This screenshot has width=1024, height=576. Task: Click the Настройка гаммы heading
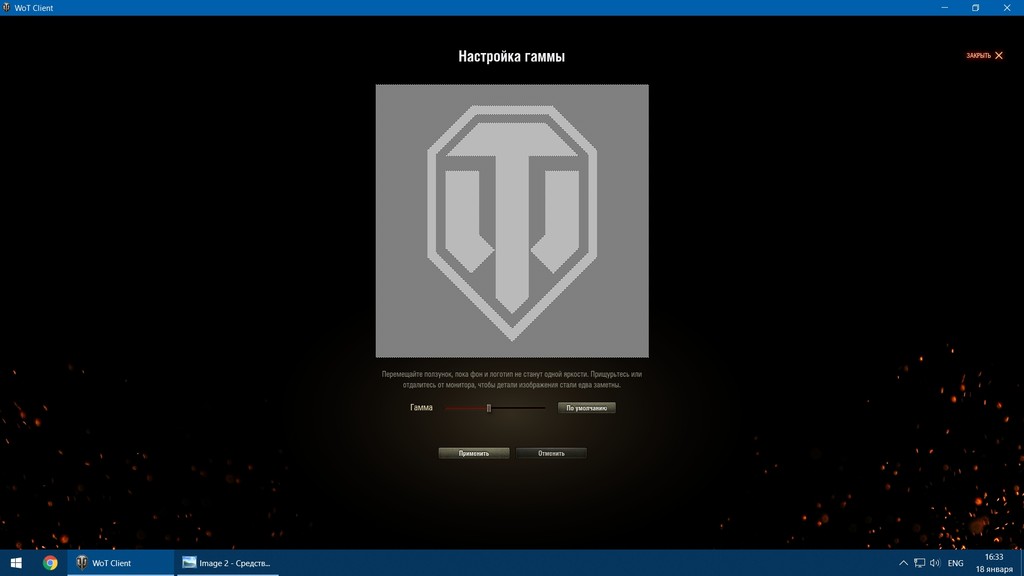pos(511,56)
